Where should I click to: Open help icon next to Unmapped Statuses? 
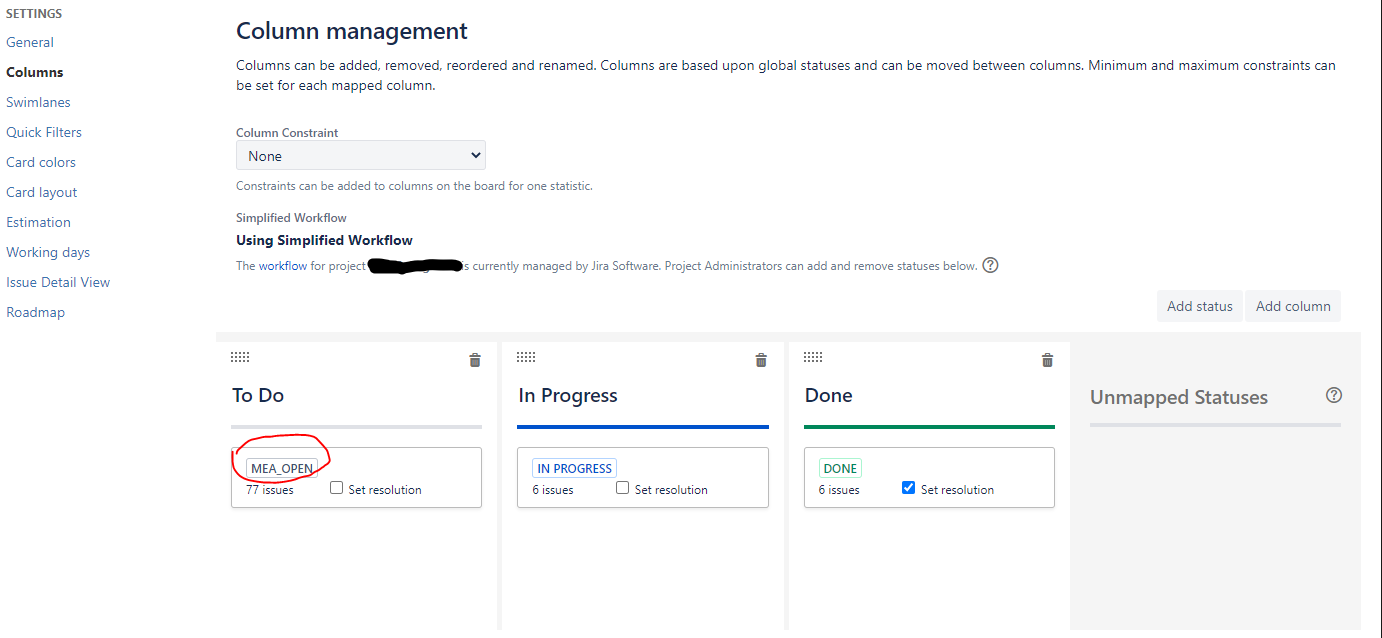click(1333, 395)
